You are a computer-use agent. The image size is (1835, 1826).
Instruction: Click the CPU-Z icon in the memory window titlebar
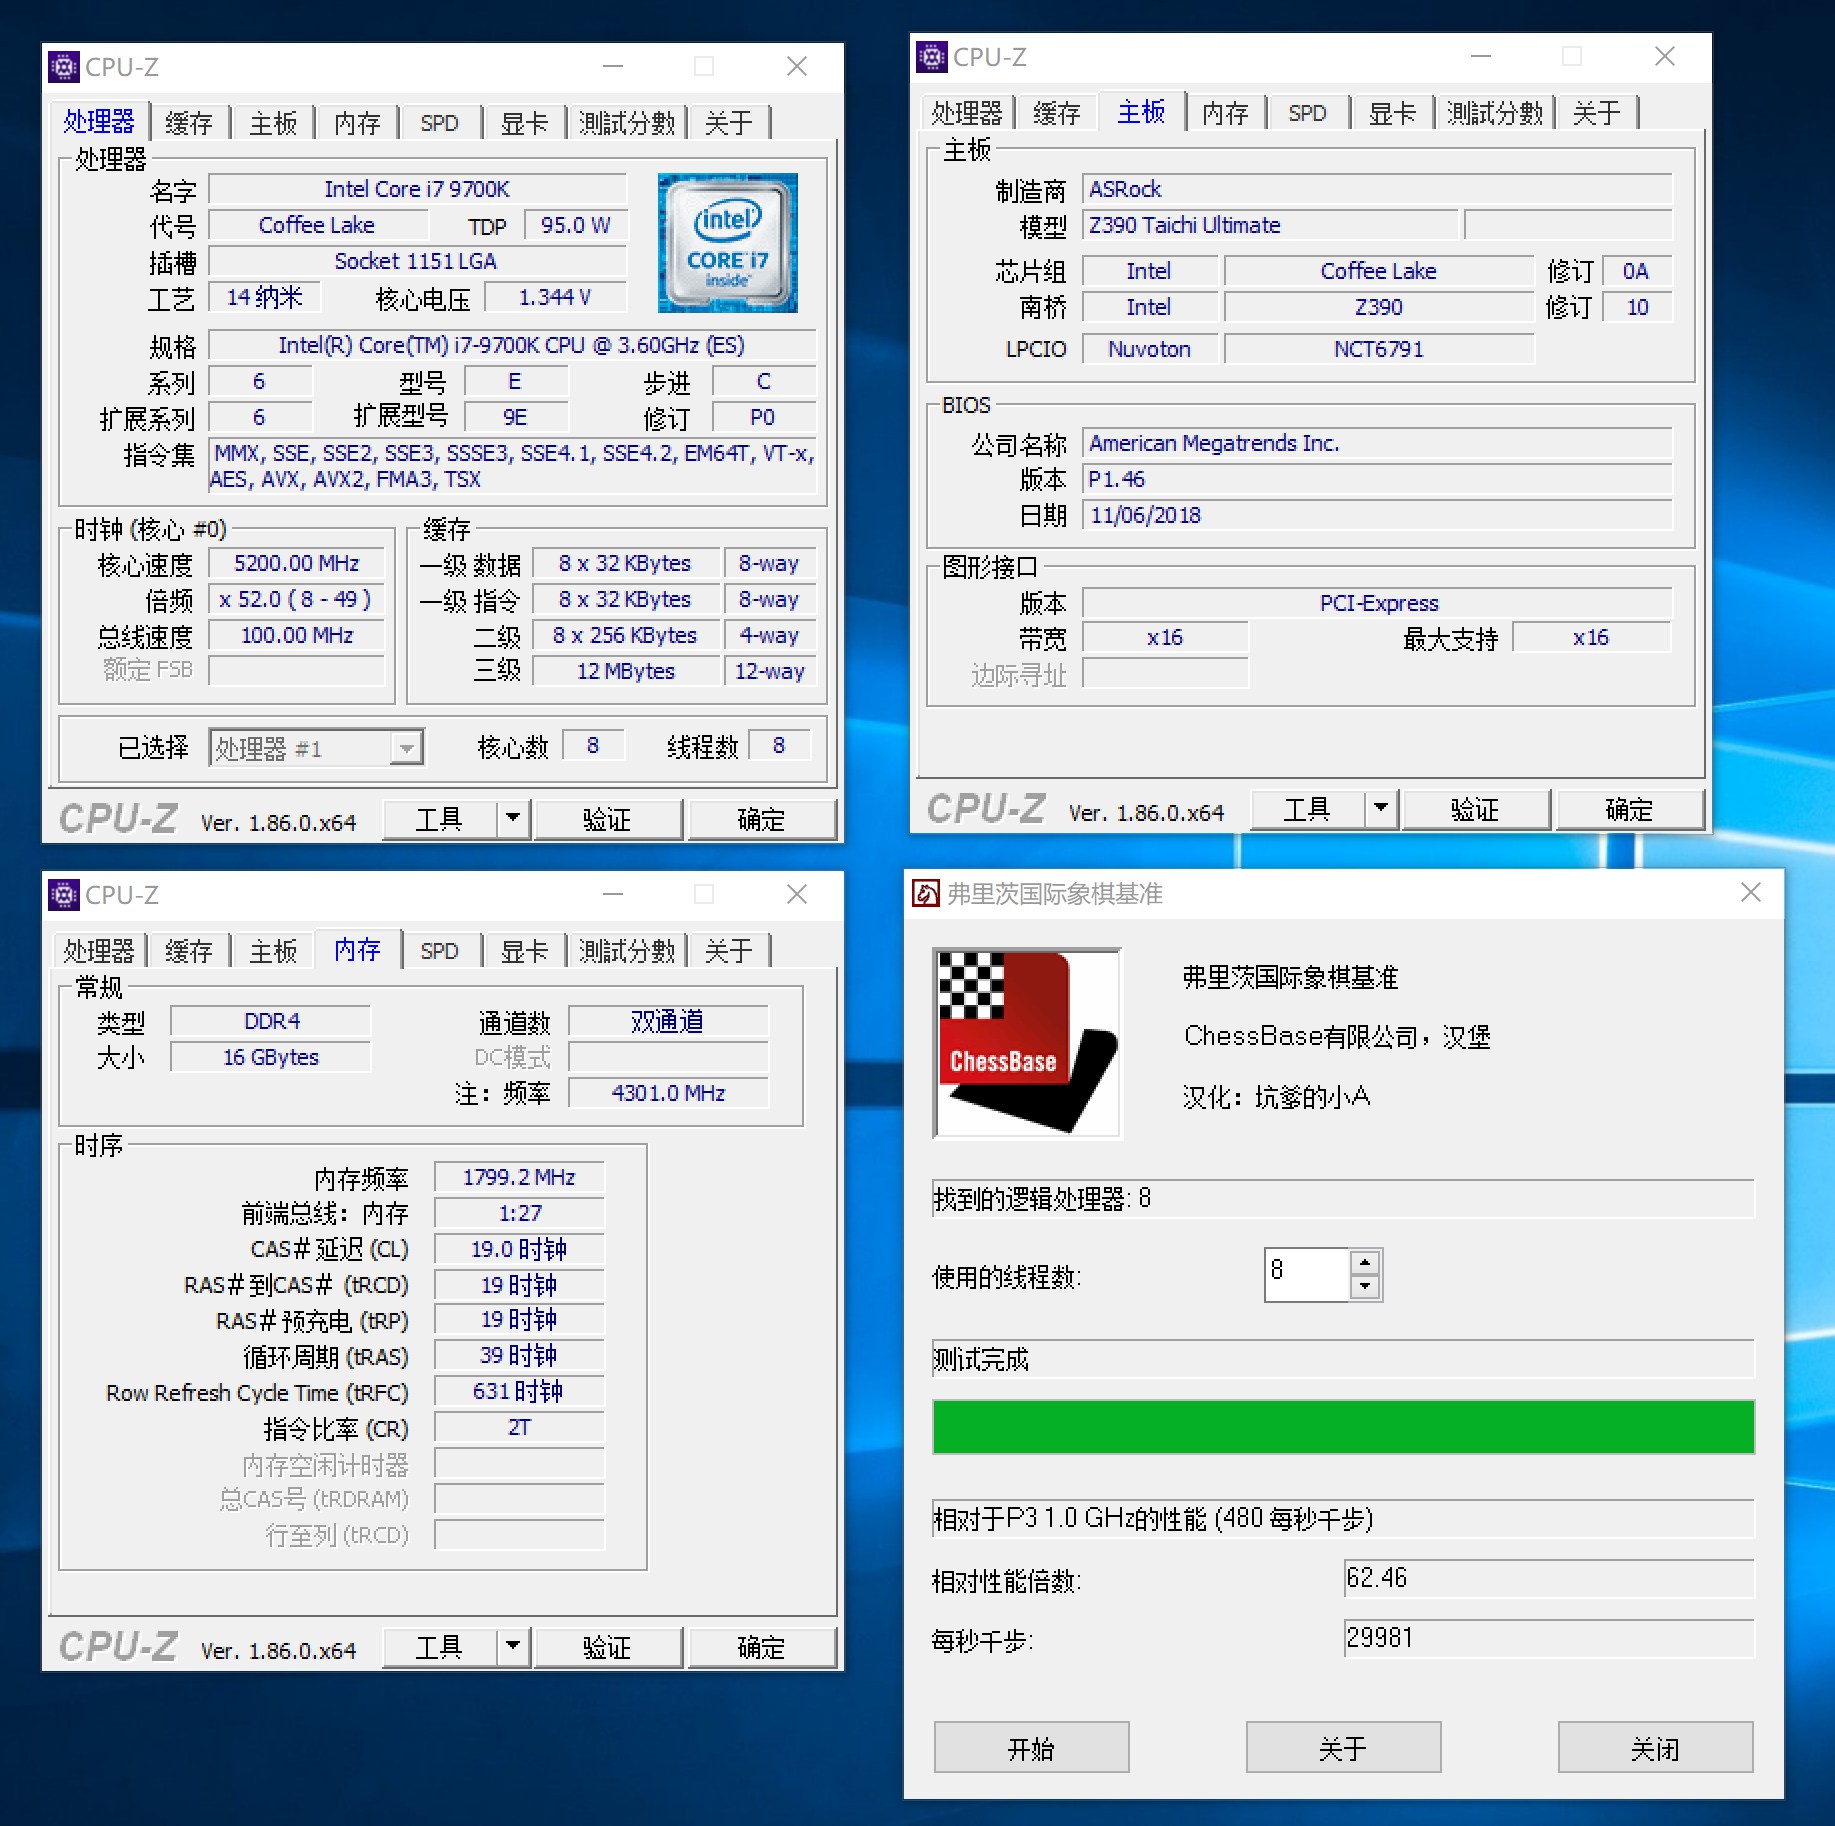[x=64, y=895]
